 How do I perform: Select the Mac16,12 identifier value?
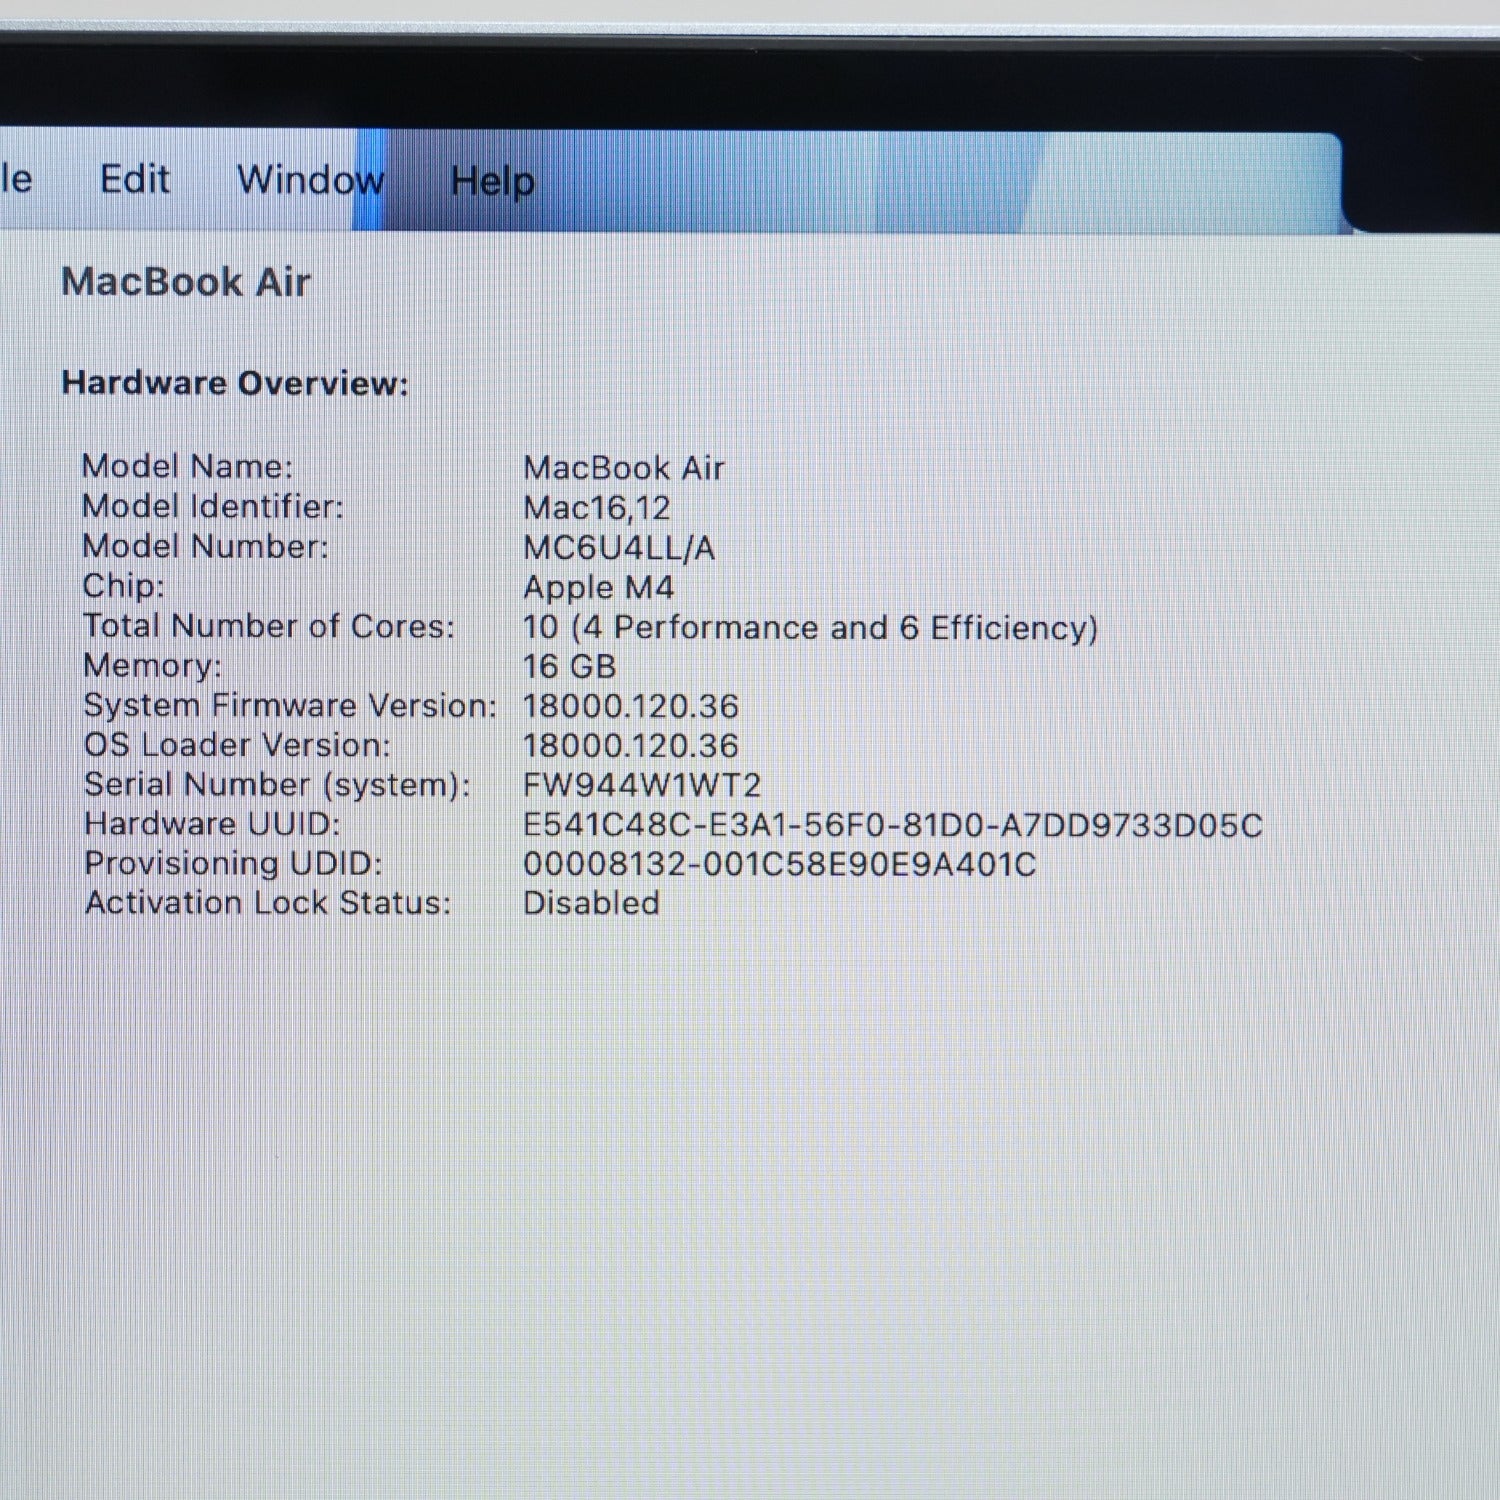[597, 508]
